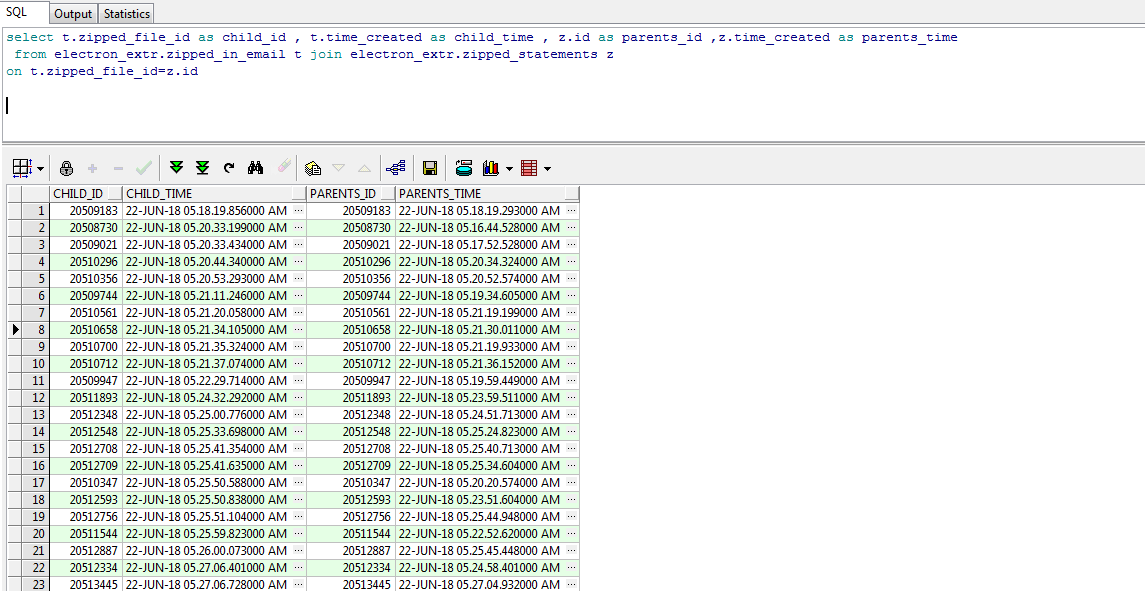This screenshot has width=1145, height=591.
Task: Fetch last page of results
Action: pyautogui.click(x=203, y=168)
